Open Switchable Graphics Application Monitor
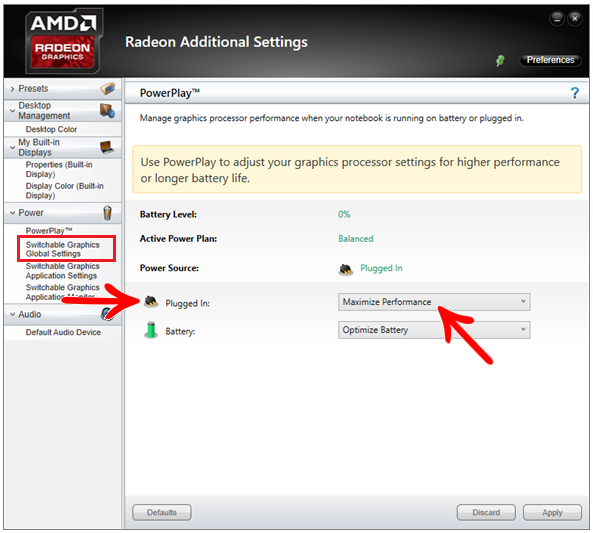The height and width of the screenshot is (533, 593). (x=63, y=292)
